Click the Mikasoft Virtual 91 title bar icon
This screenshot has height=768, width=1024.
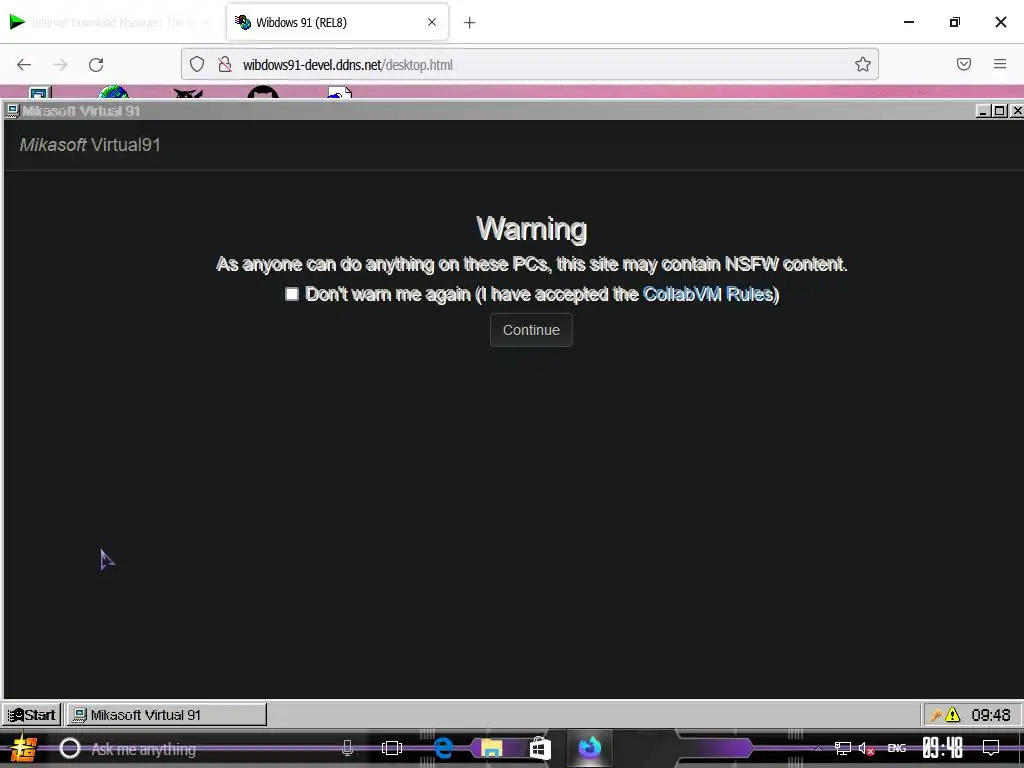click(x=12, y=111)
